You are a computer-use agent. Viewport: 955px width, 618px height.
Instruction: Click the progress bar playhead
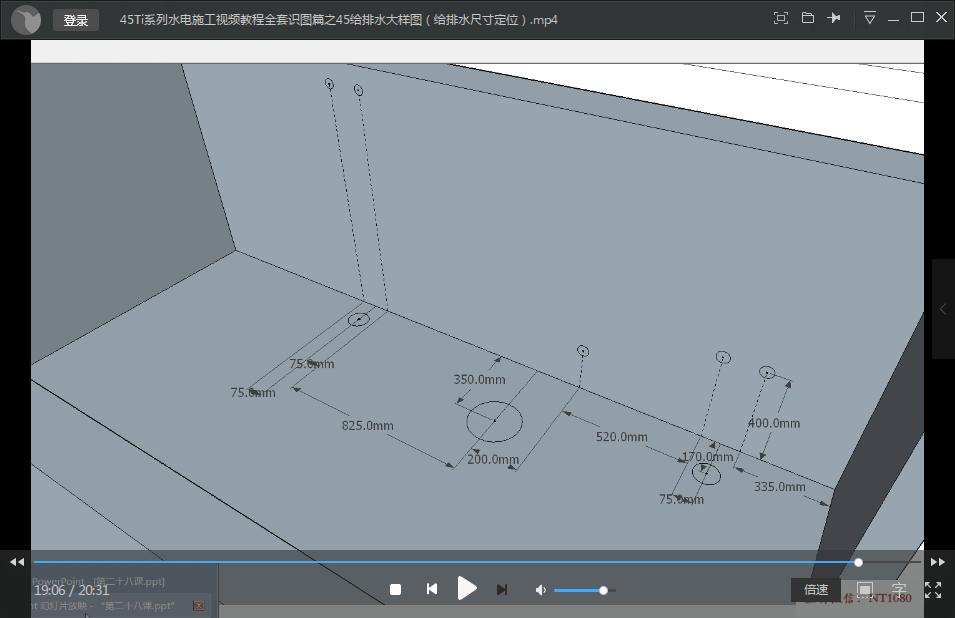pos(858,562)
